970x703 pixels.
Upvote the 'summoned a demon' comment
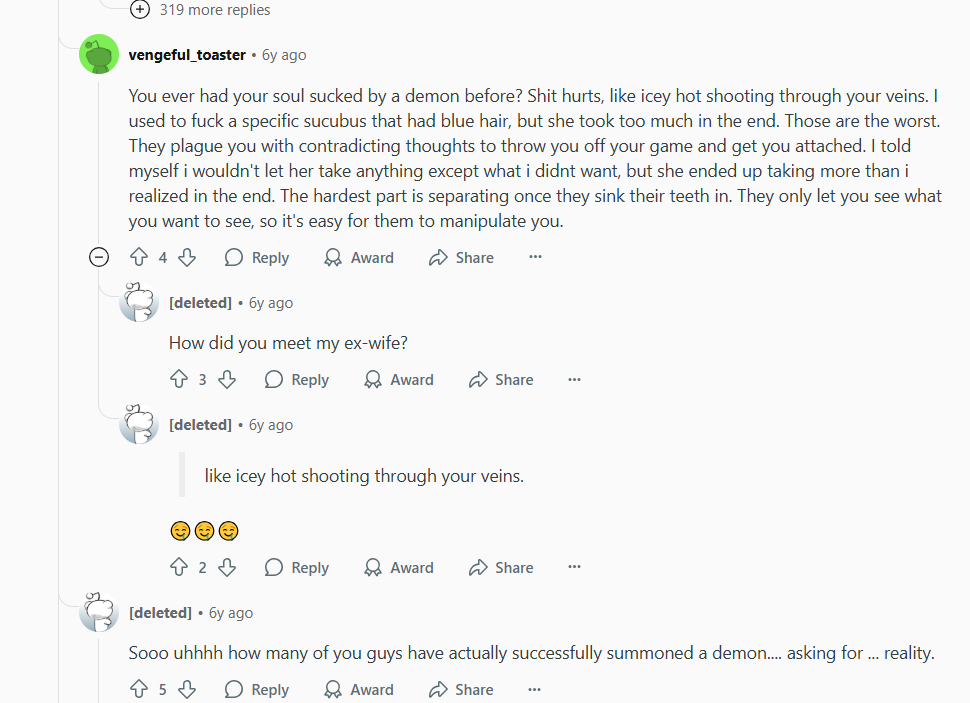[139, 690]
